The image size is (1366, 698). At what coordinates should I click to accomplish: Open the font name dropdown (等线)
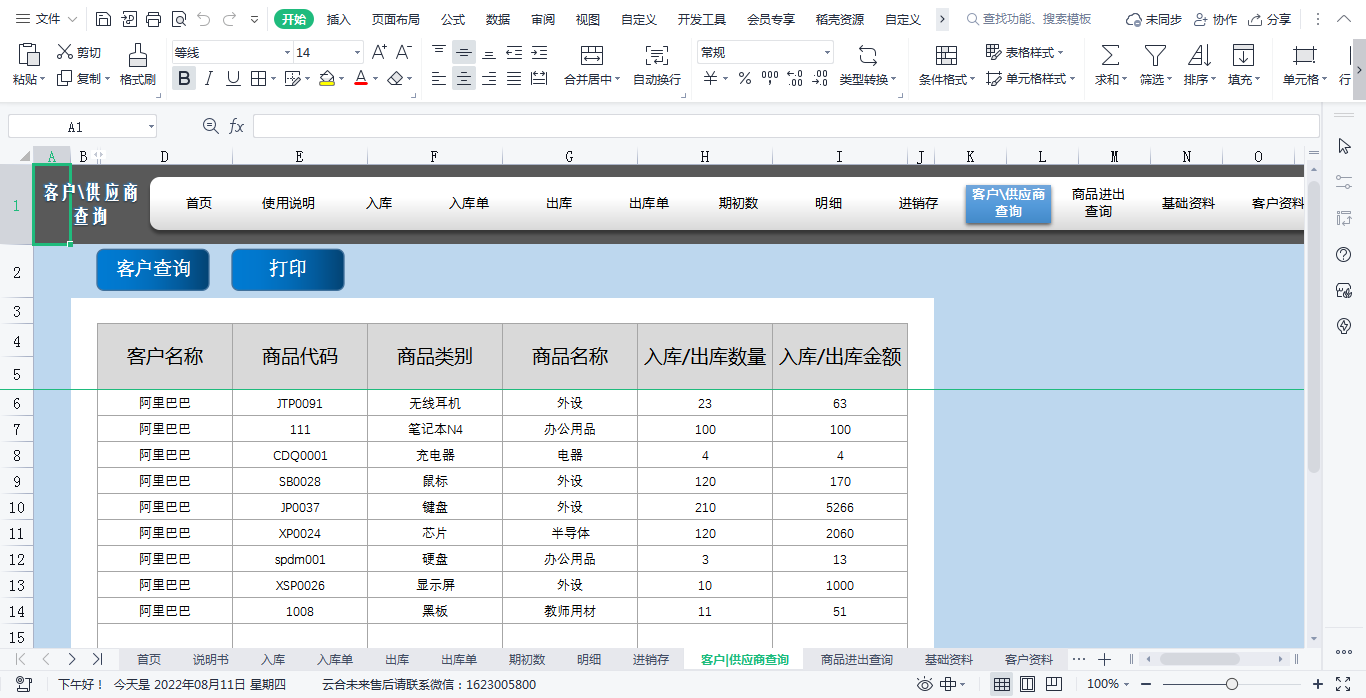pyautogui.click(x=286, y=52)
